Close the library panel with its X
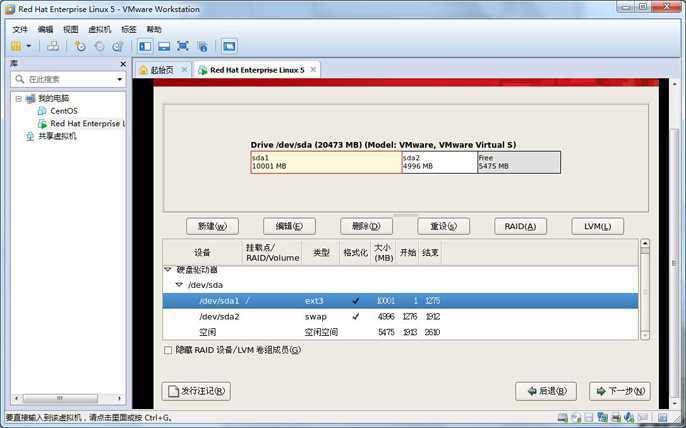The height and width of the screenshot is (428, 686). pos(123,64)
